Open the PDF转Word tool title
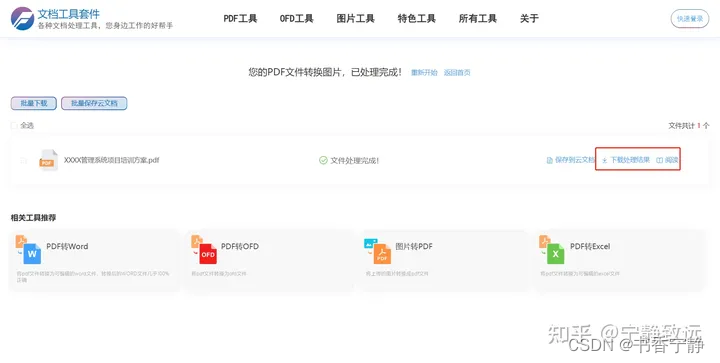 [x=67, y=246]
